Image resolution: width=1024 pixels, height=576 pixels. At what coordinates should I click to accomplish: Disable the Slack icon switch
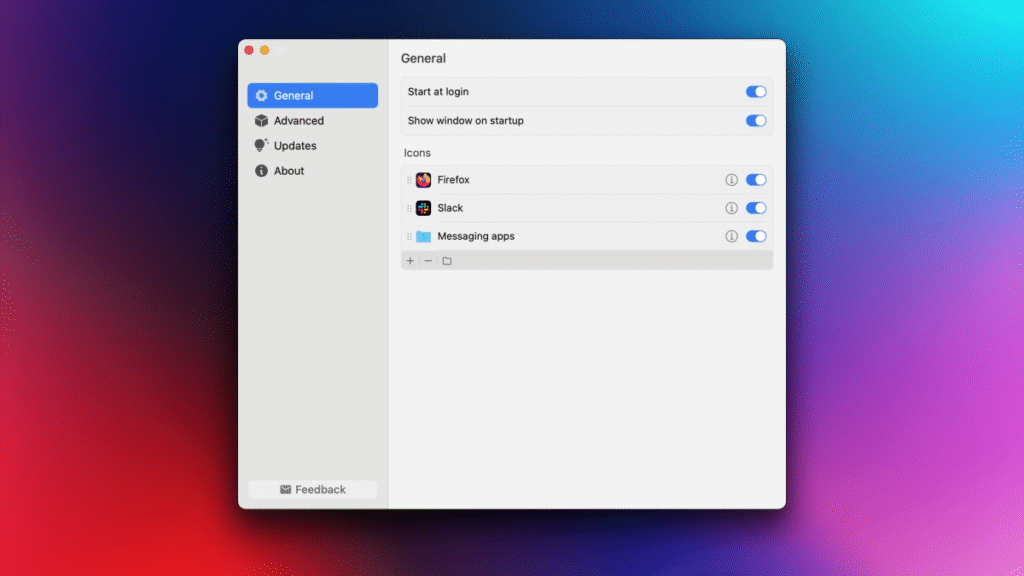(x=756, y=208)
